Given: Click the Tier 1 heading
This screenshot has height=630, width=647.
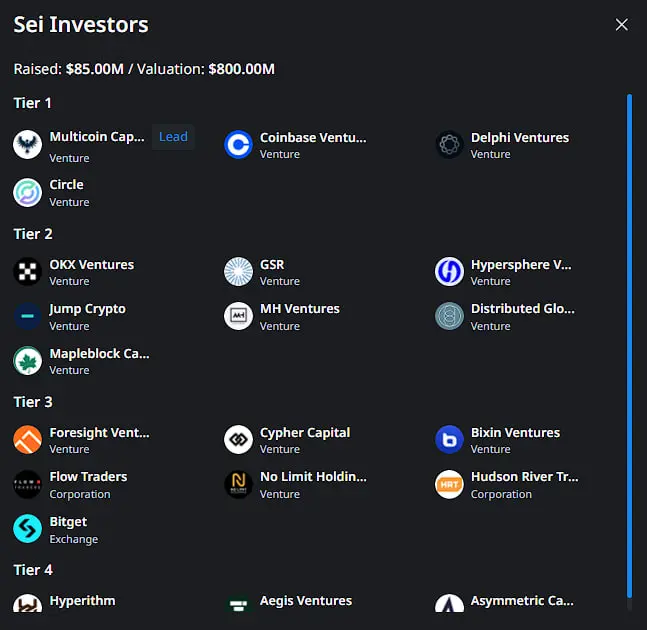Looking at the screenshot, I should click(33, 103).
